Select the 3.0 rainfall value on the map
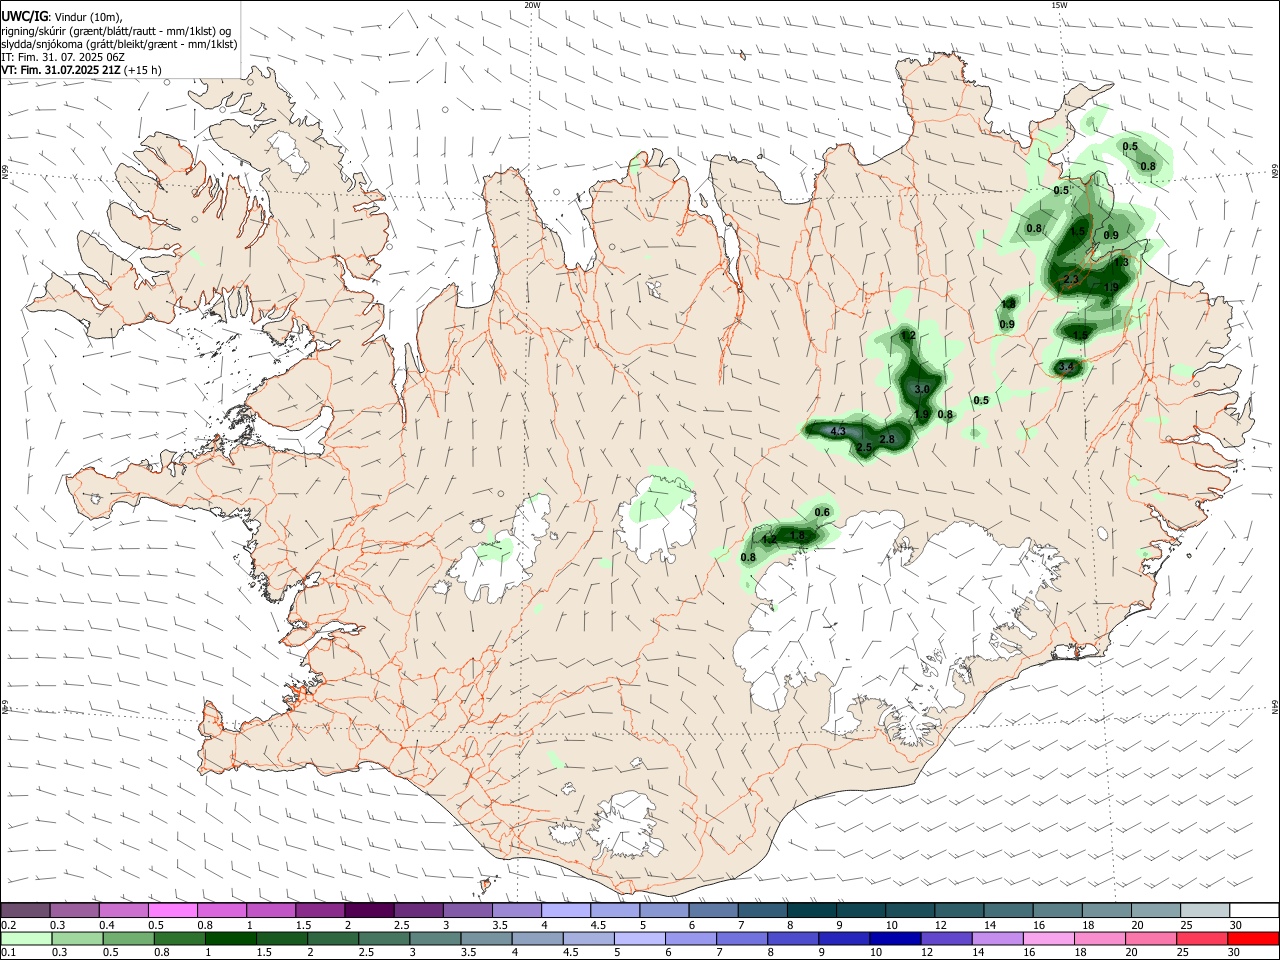The width and height of the screenshot is (1280, 960). click(922, 389)
